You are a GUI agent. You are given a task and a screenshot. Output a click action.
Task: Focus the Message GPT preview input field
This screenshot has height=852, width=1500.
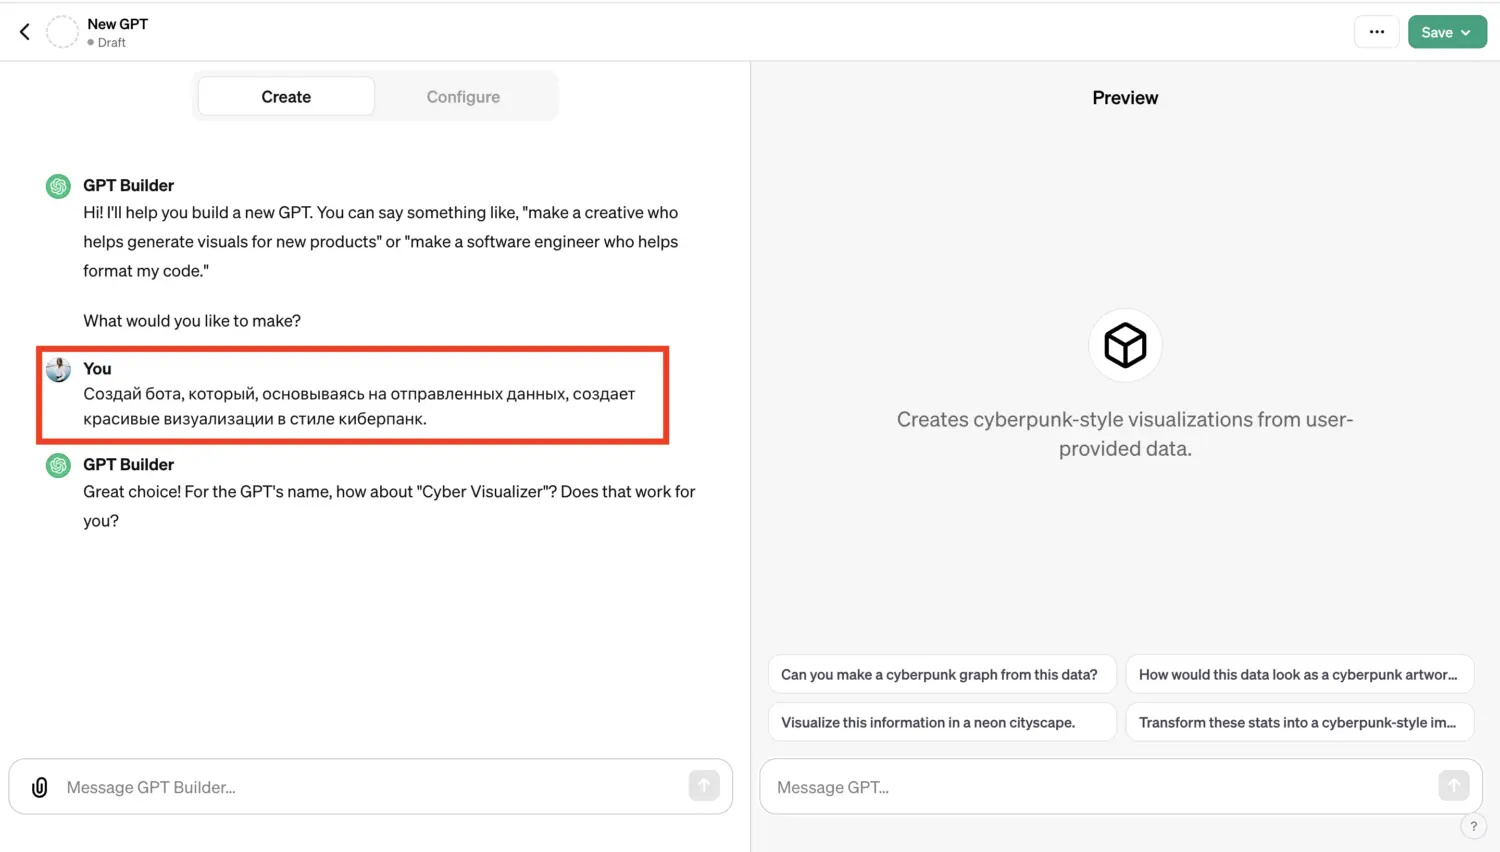1100,787
